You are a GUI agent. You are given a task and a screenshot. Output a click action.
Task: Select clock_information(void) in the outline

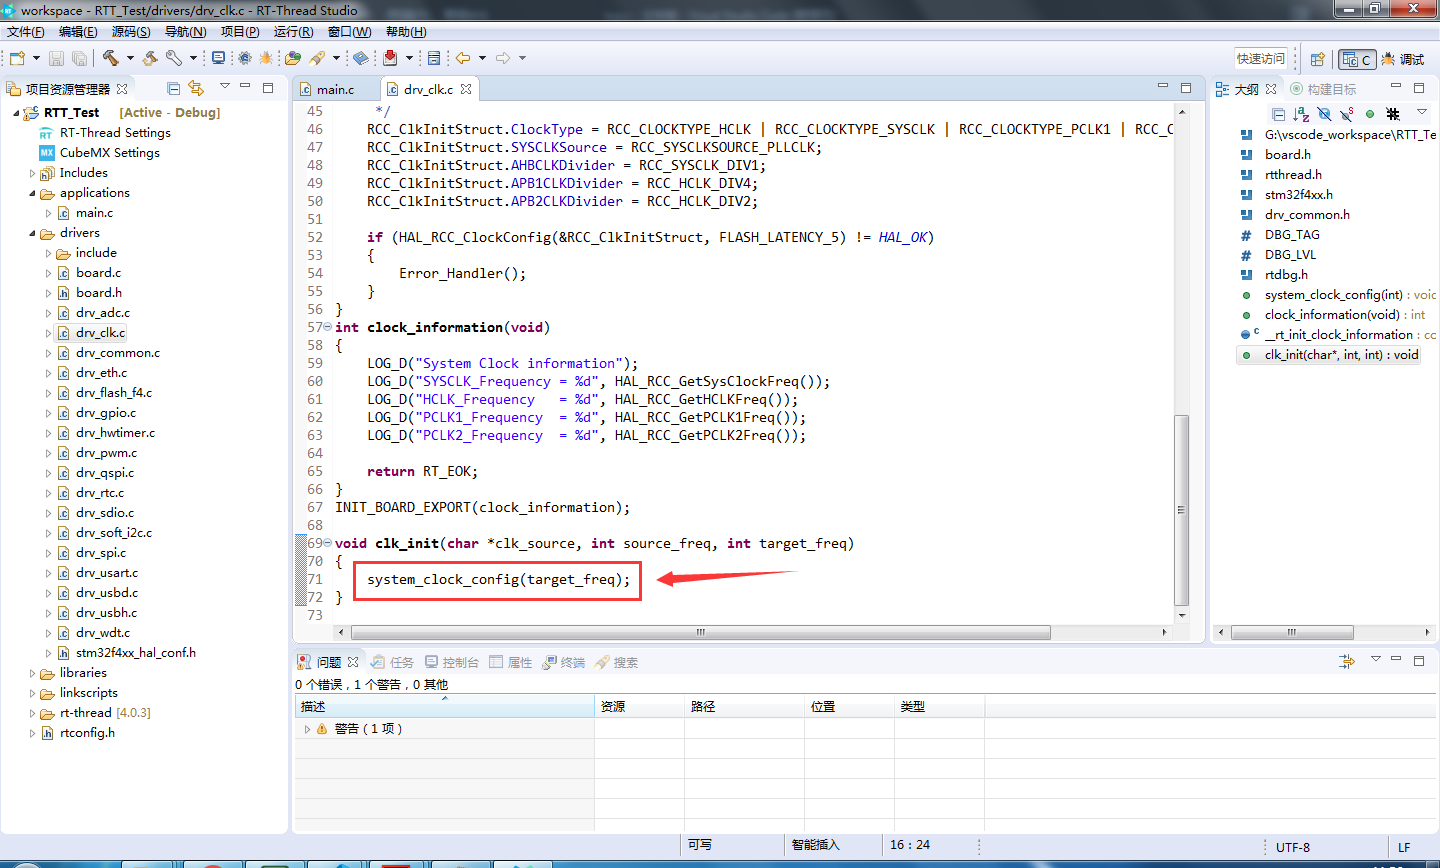(x=1331, y=315)
